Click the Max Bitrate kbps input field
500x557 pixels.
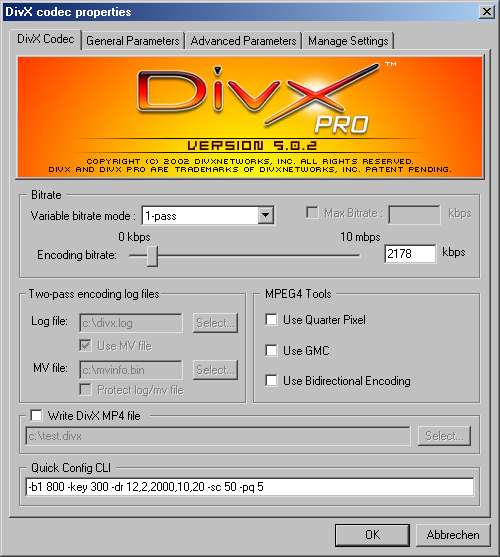tap(414, 215)
